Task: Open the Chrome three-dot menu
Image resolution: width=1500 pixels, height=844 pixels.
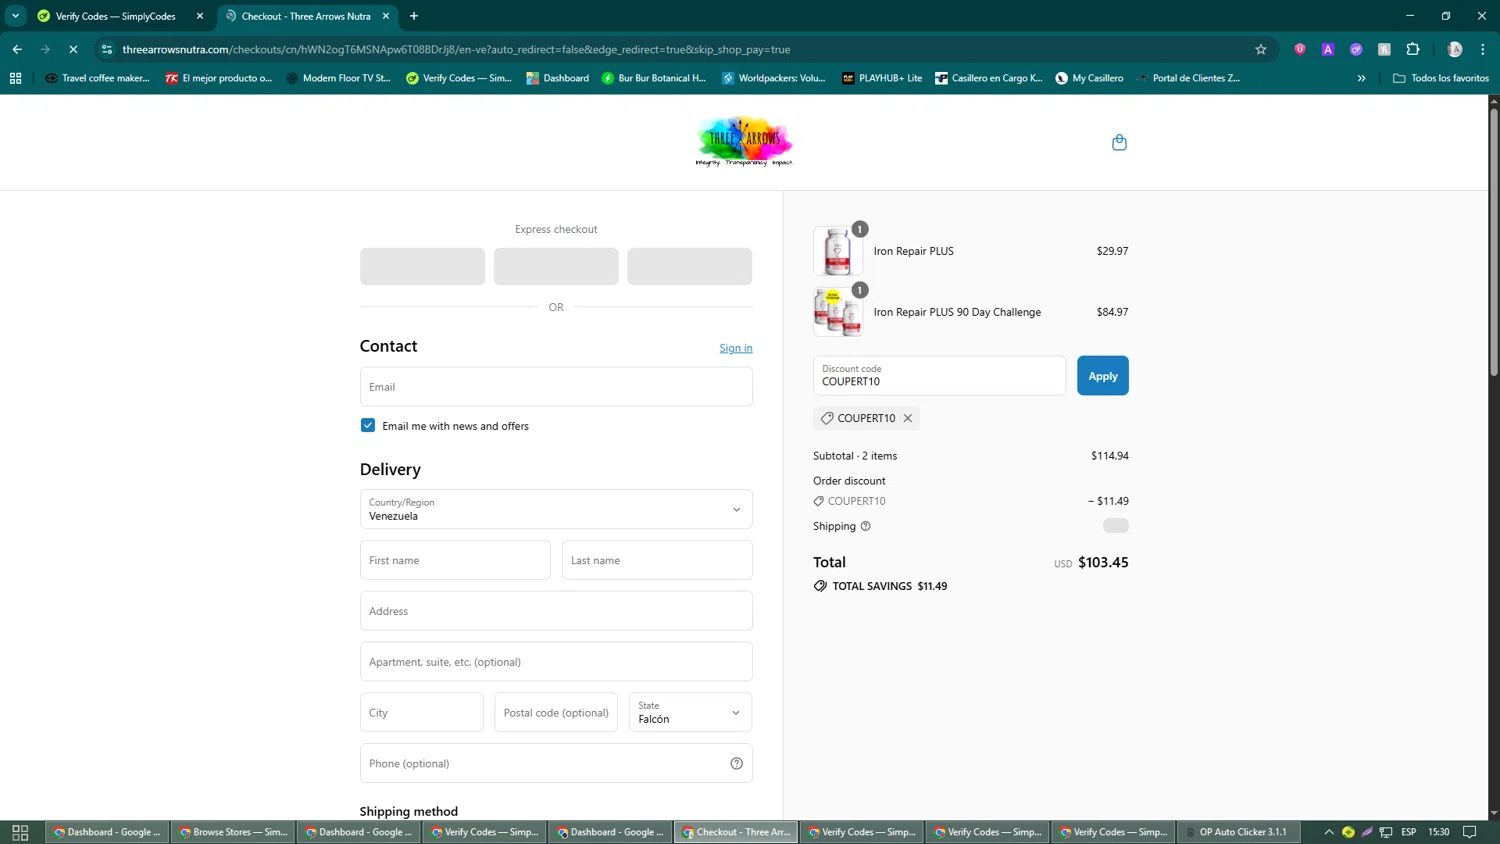Action: click(x=1483, y=49)
